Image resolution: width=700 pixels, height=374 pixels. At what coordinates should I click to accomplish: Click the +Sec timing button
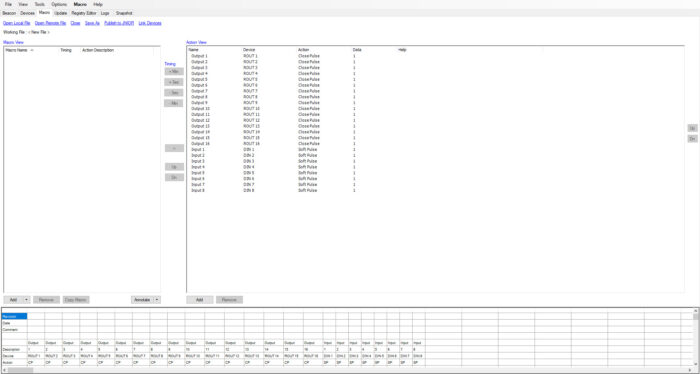[174, 82]
